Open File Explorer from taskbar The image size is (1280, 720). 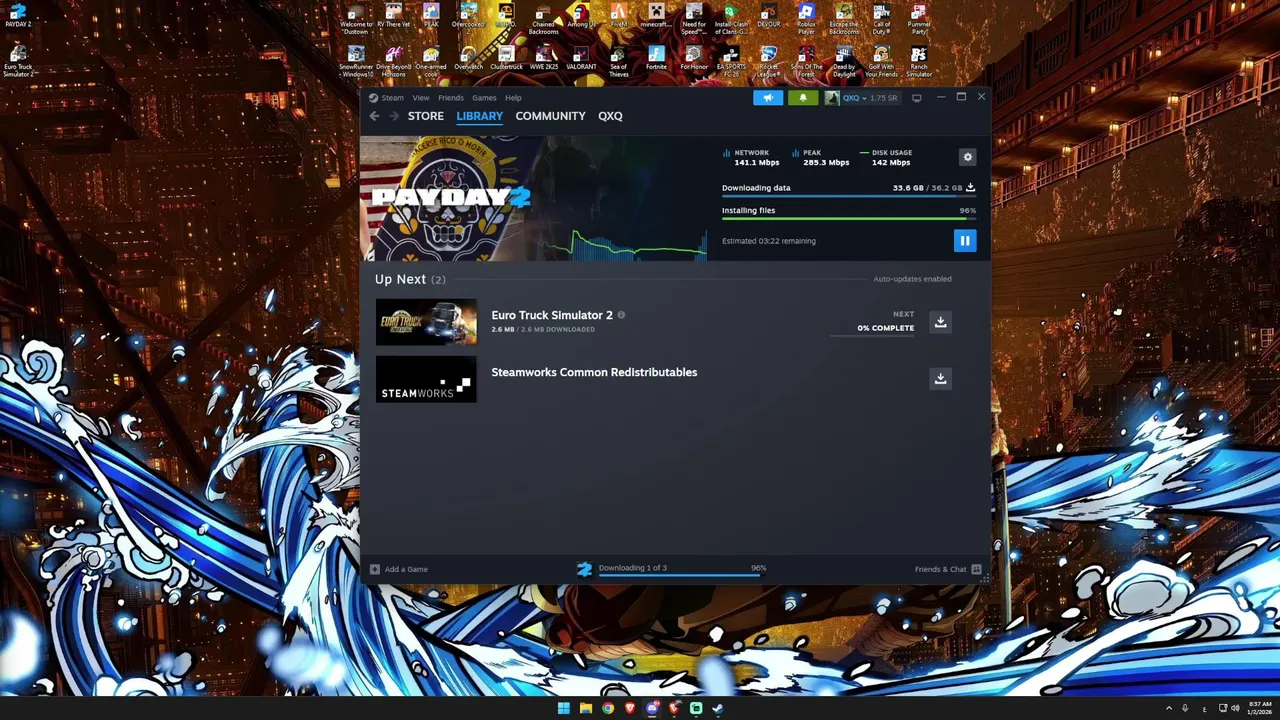point(585,708)
